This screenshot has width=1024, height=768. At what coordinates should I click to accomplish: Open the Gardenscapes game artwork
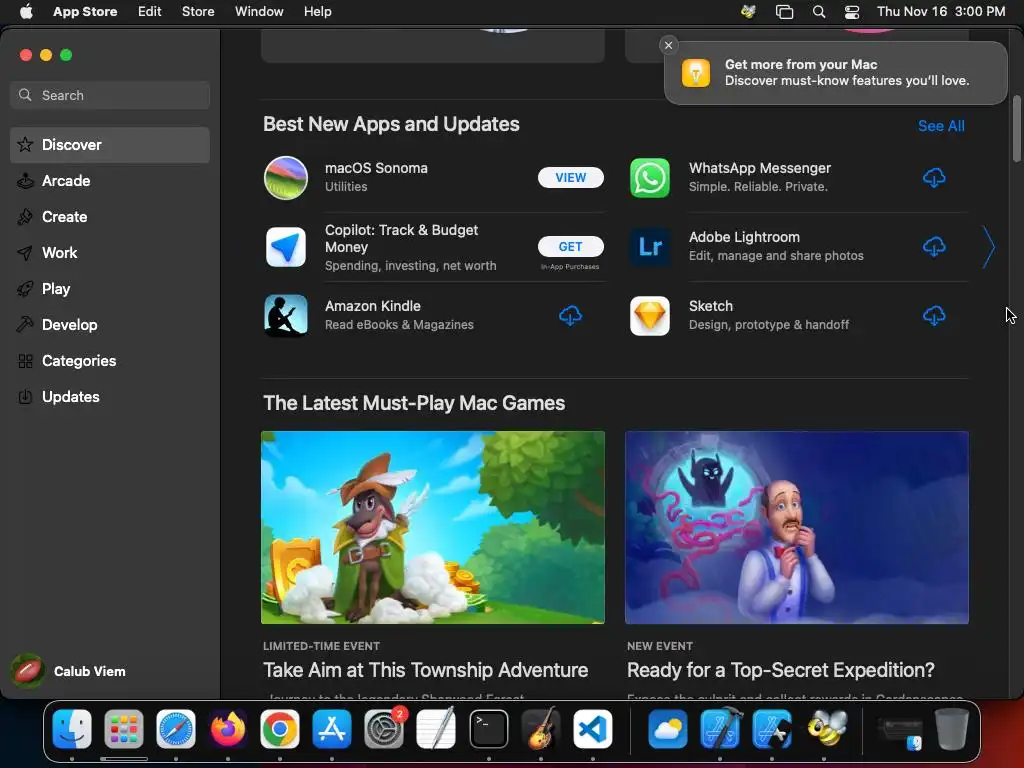click(x=797, y=527)
